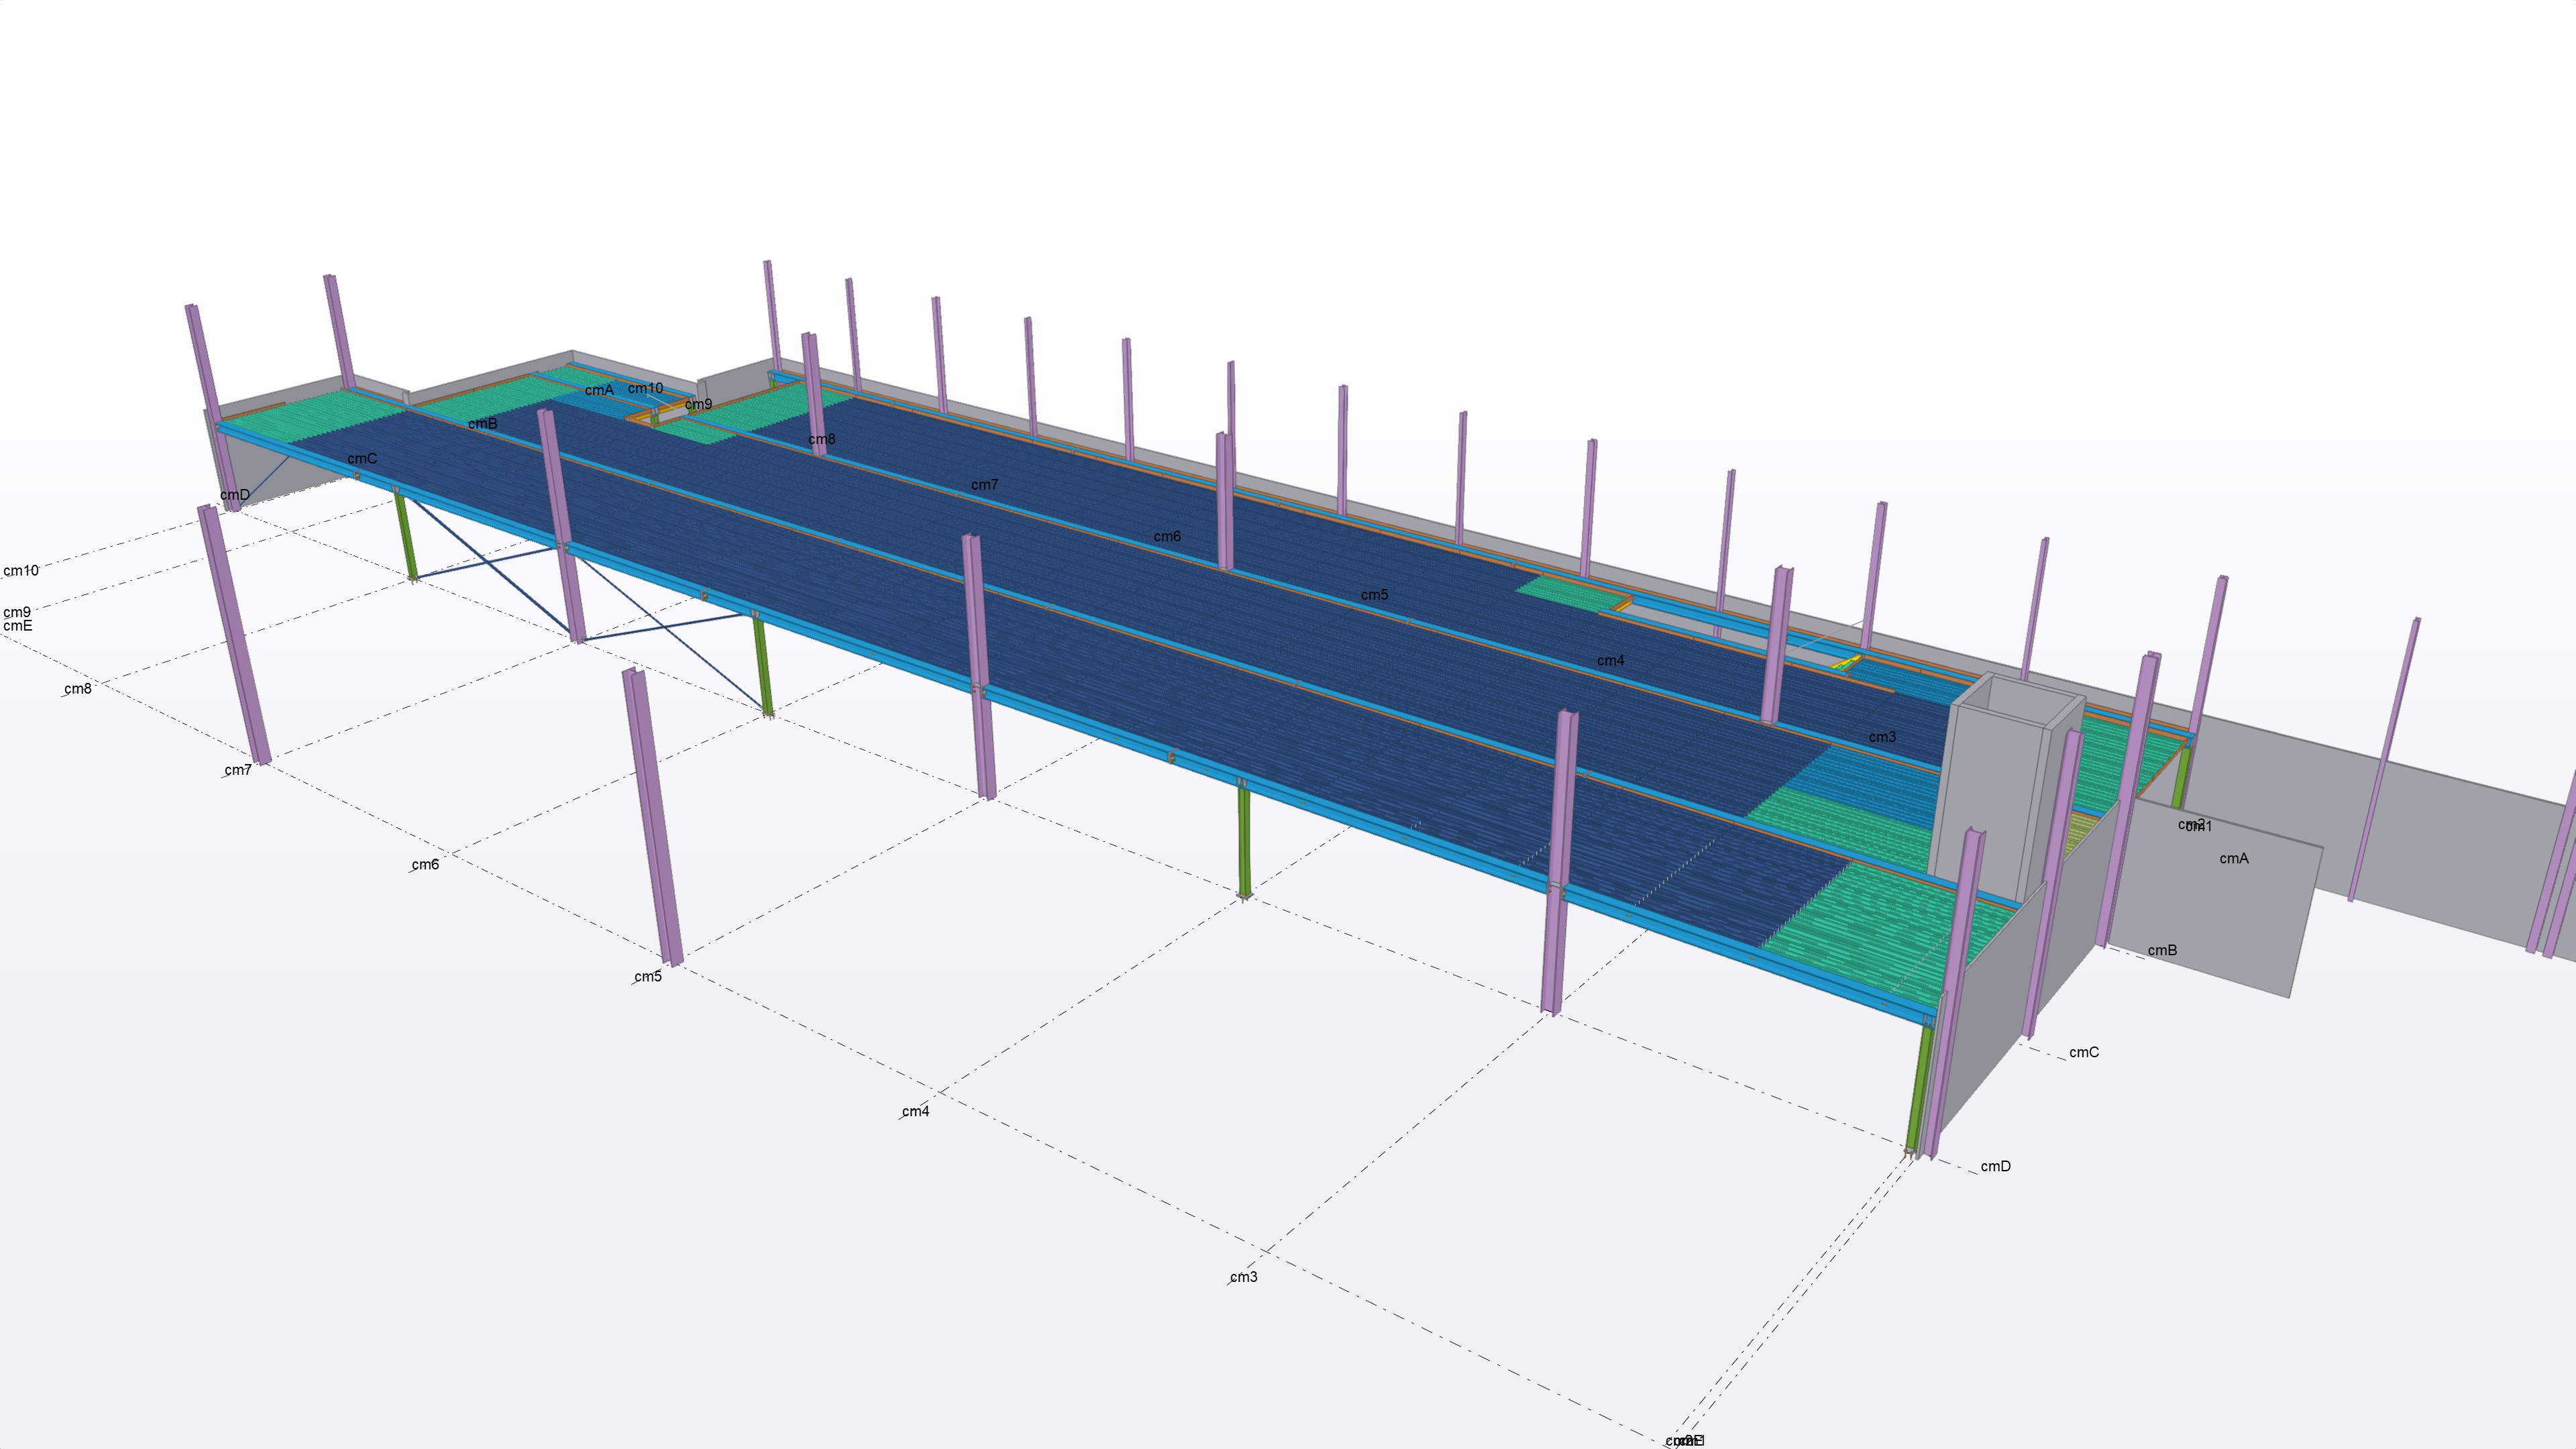Select the cm10 label at the far left edge
Screen dimensions: 2576x1449
click(21, 571)
